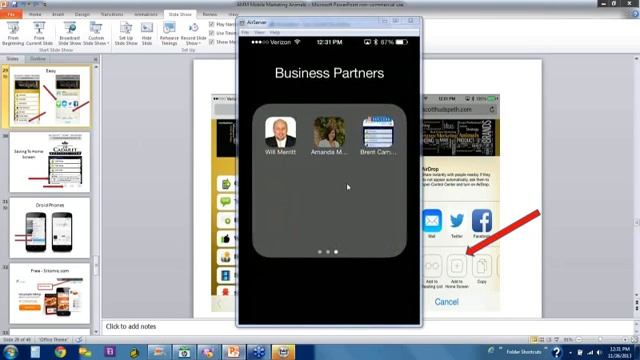The width and height of the screenshot is (640, 360).
Task: Tap the Brent Cam... app icon
Action: click(x=378, y=132)
